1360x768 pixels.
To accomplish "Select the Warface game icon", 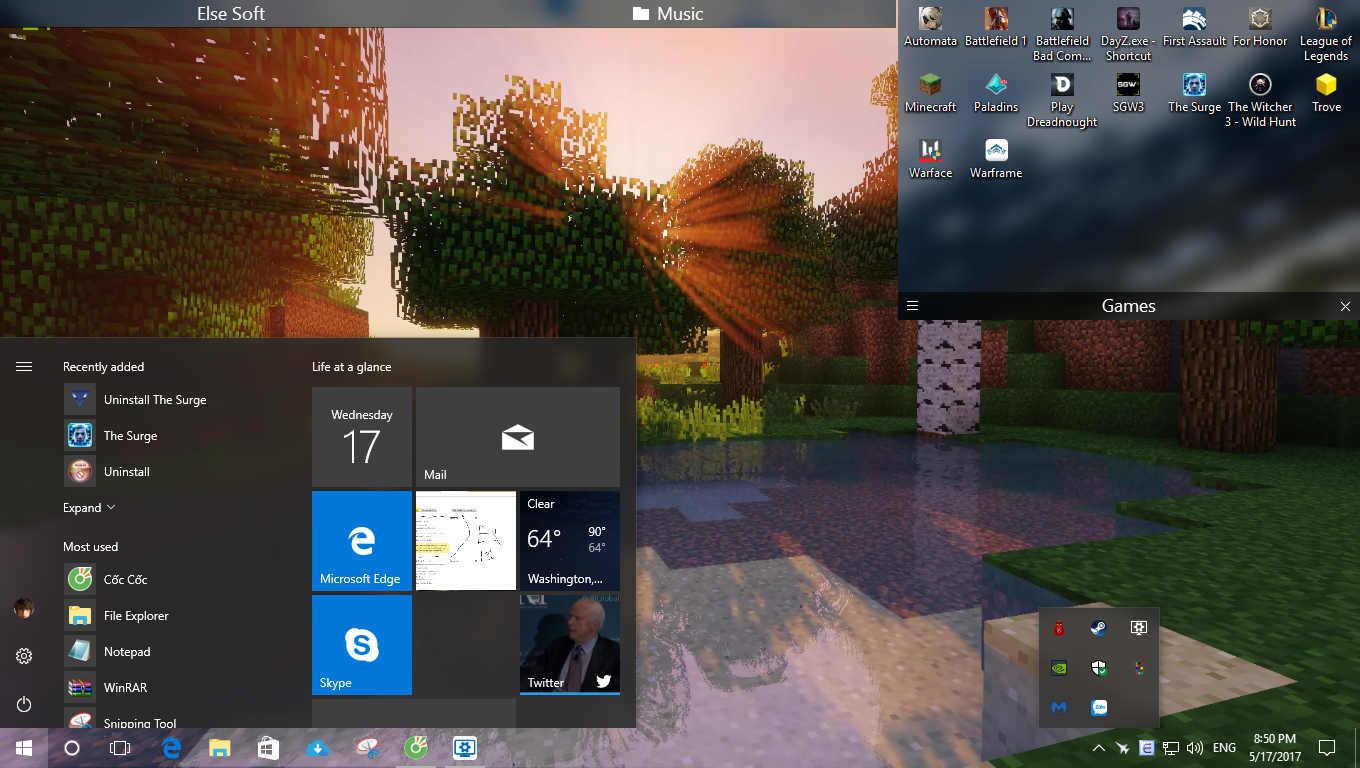I will point(930,159).
